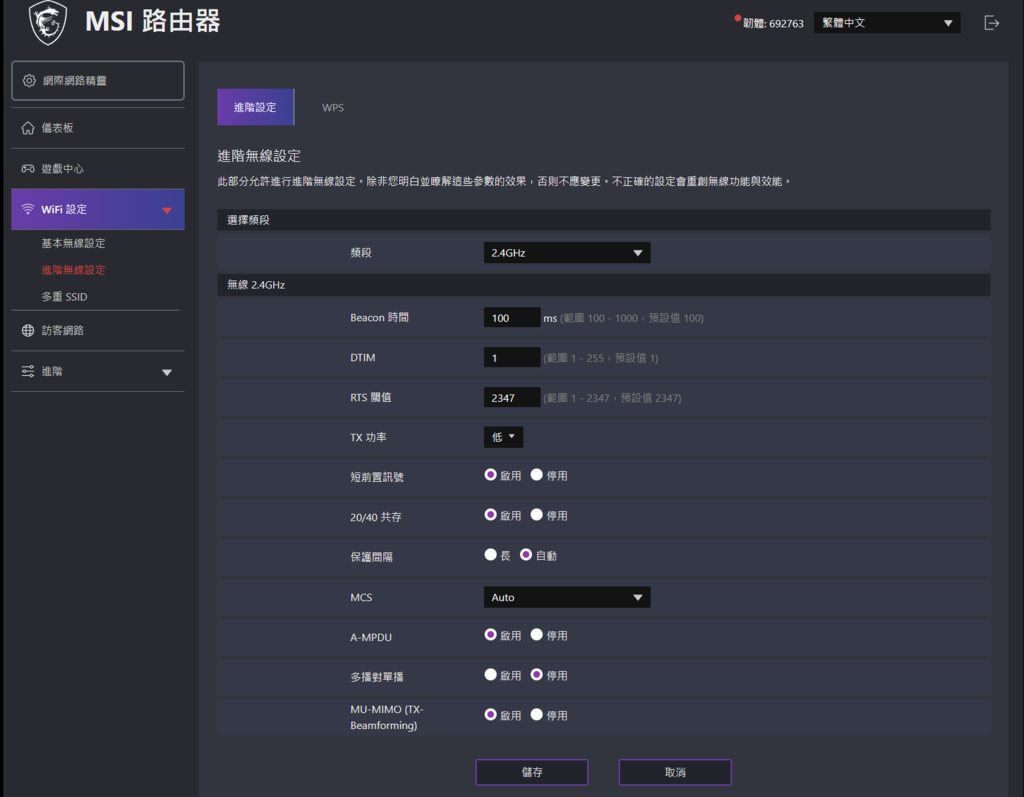Open the 網際網路精靈 setup wizard

[x=98, y=80]
